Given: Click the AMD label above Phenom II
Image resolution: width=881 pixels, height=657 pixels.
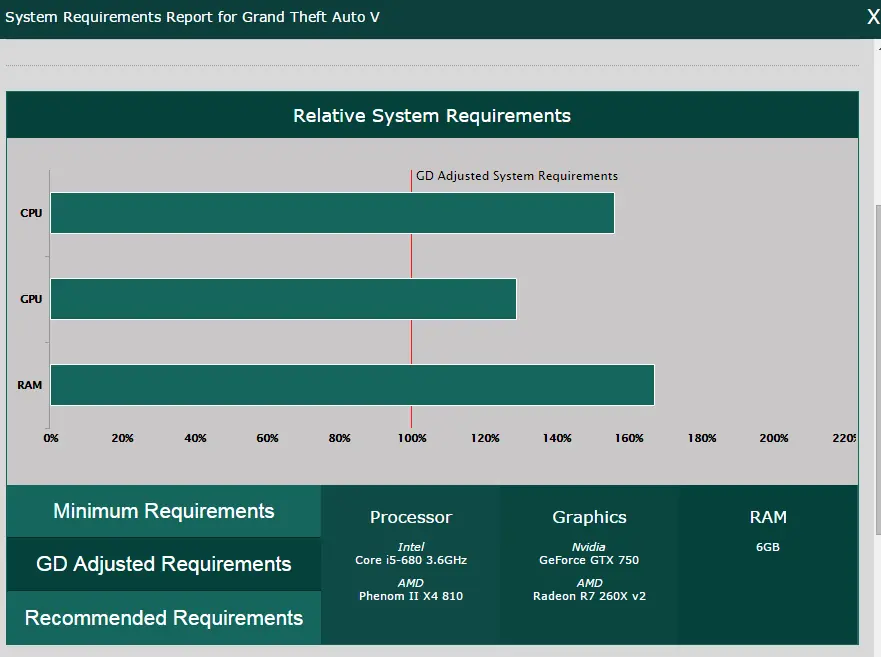Looking at the screenshot, I should point(411,583).
